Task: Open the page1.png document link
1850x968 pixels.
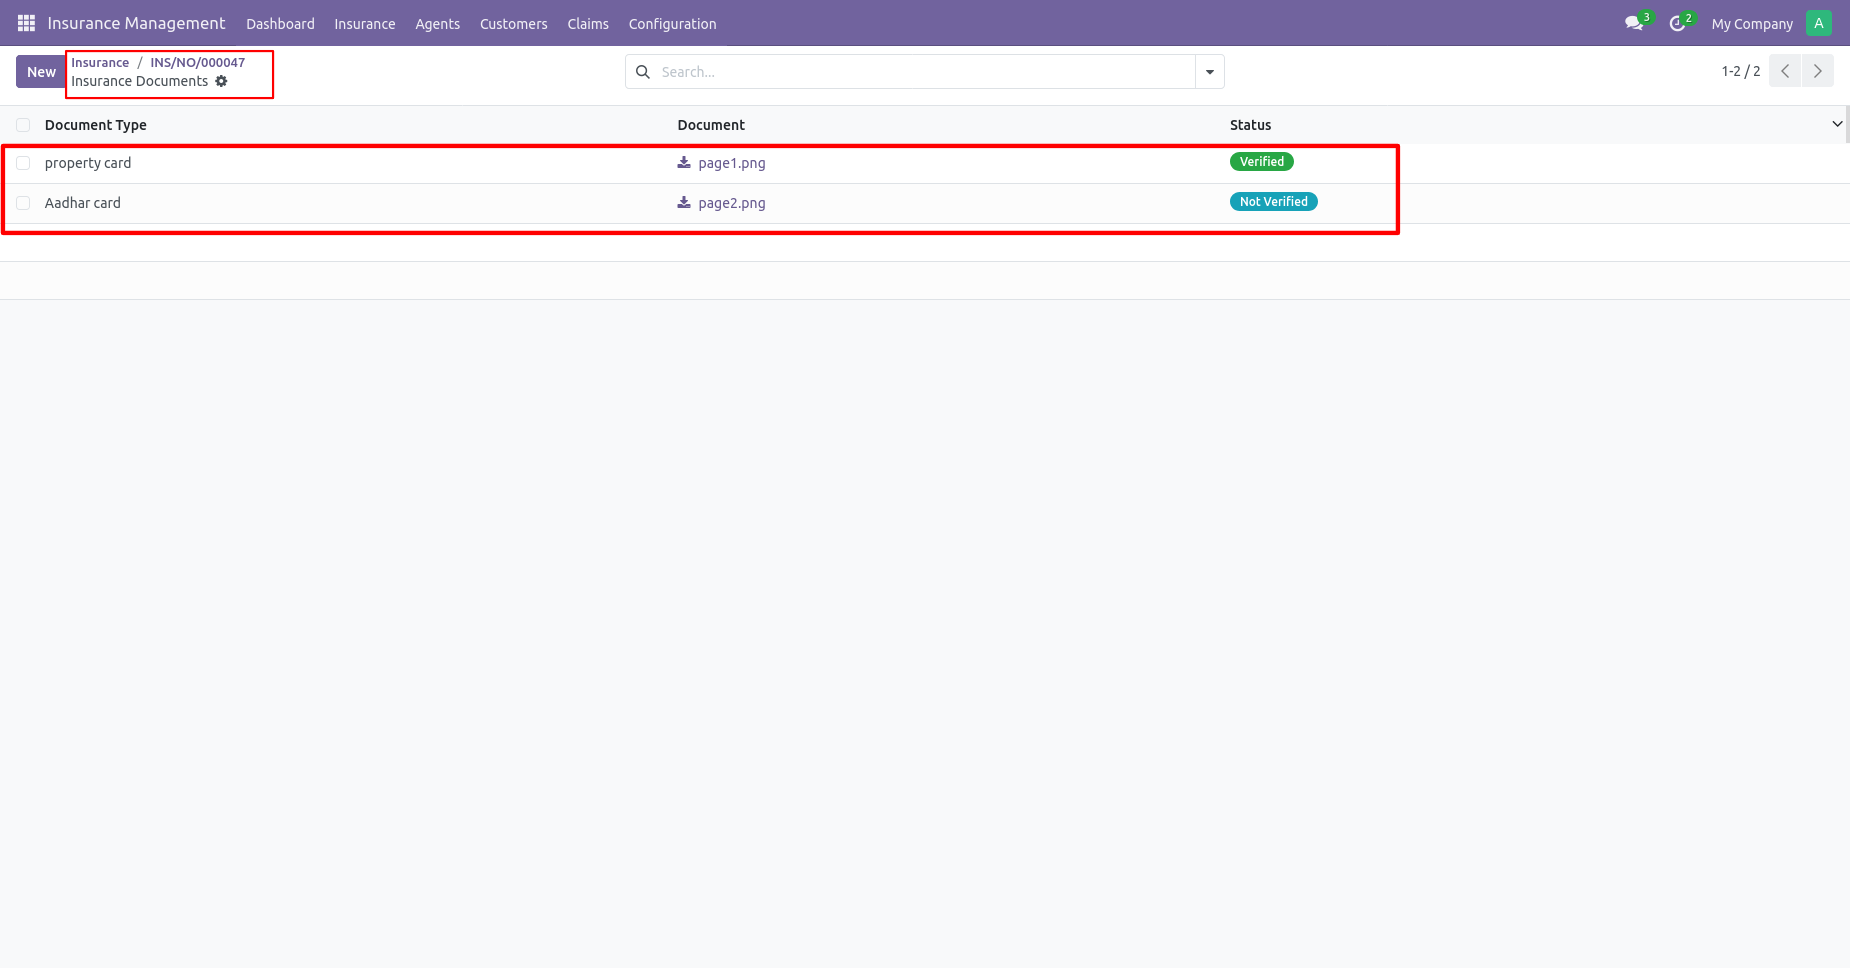Action: (732, 163)
